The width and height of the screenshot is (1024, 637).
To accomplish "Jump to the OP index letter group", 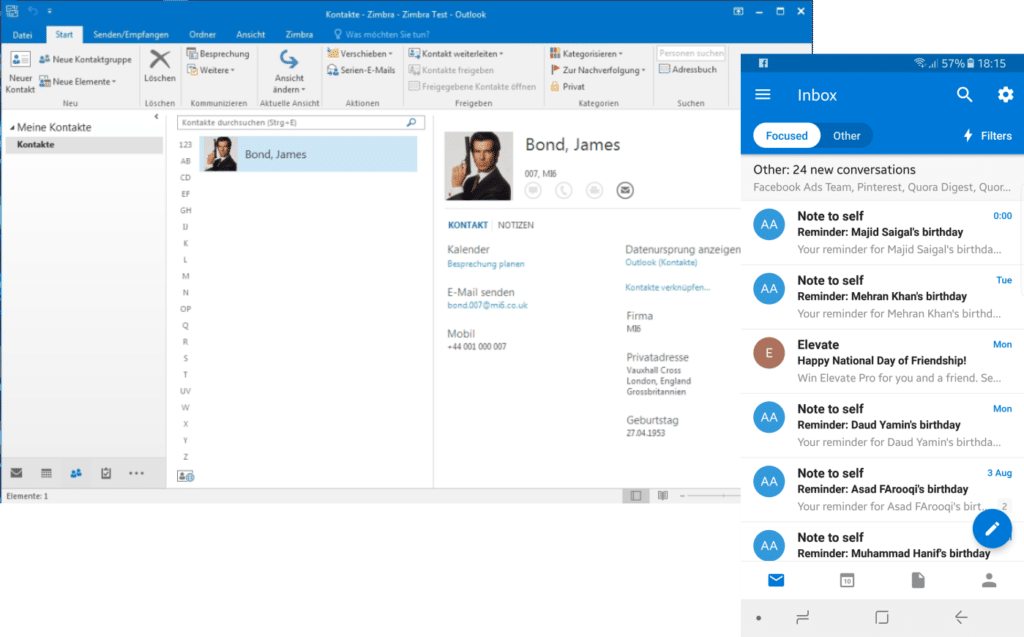I will 185,309.
